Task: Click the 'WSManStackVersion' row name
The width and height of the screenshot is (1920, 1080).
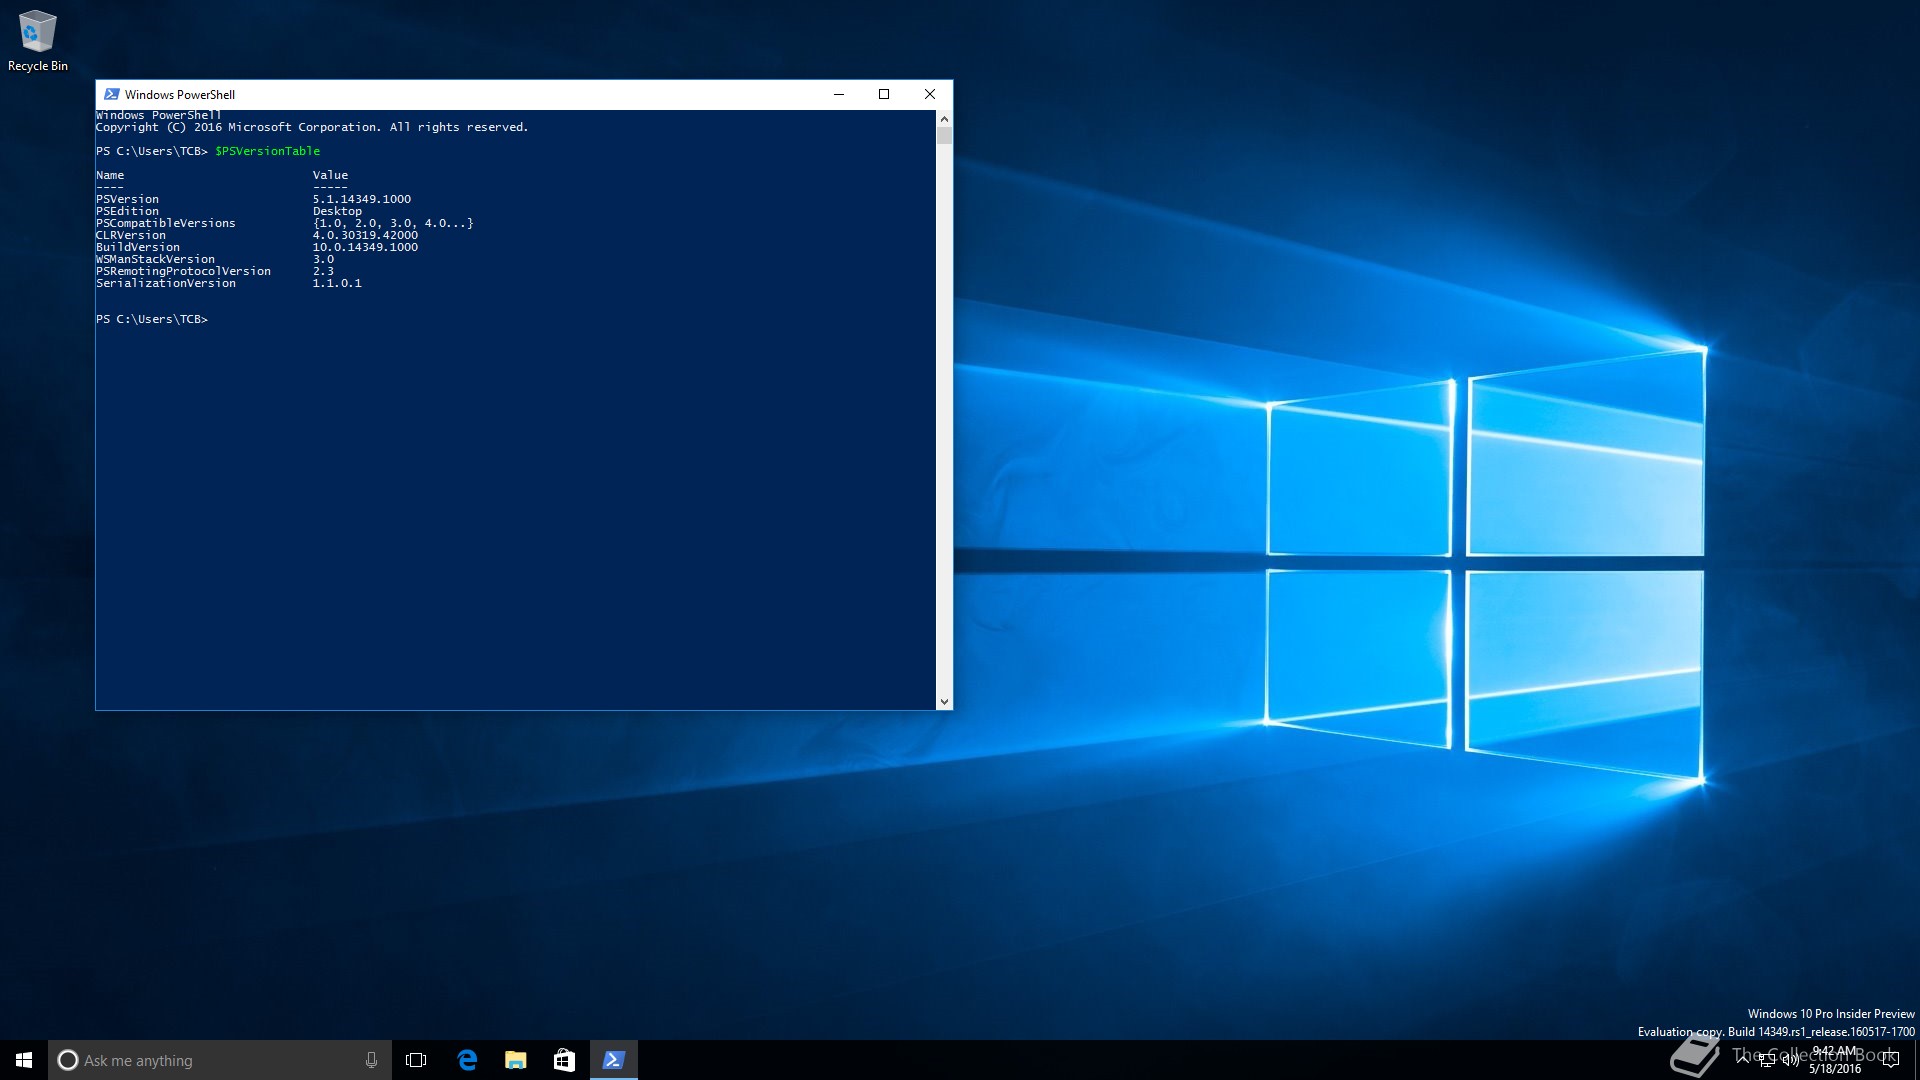Action: pos(155,259)
